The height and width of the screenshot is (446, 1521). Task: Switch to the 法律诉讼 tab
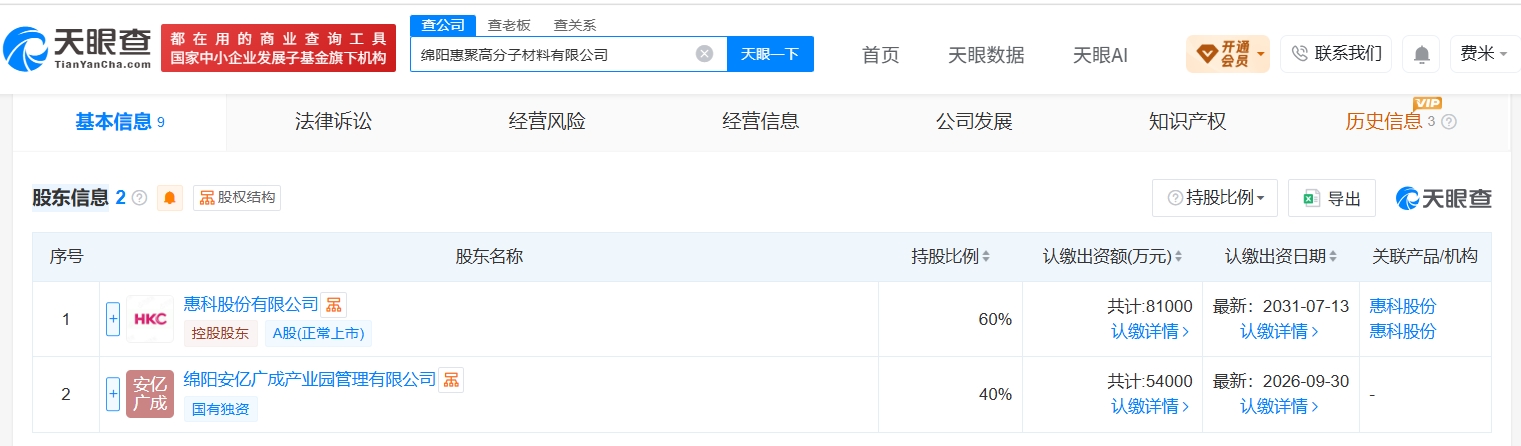[333, 122]
